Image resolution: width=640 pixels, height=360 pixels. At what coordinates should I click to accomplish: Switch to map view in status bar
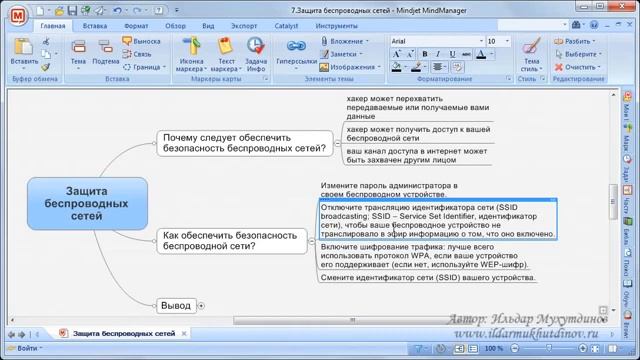pos(459,349)
